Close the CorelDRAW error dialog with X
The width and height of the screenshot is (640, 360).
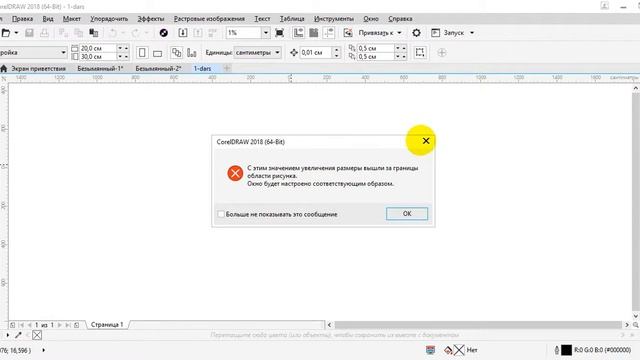pyautogui.click(x=426, y=141)
